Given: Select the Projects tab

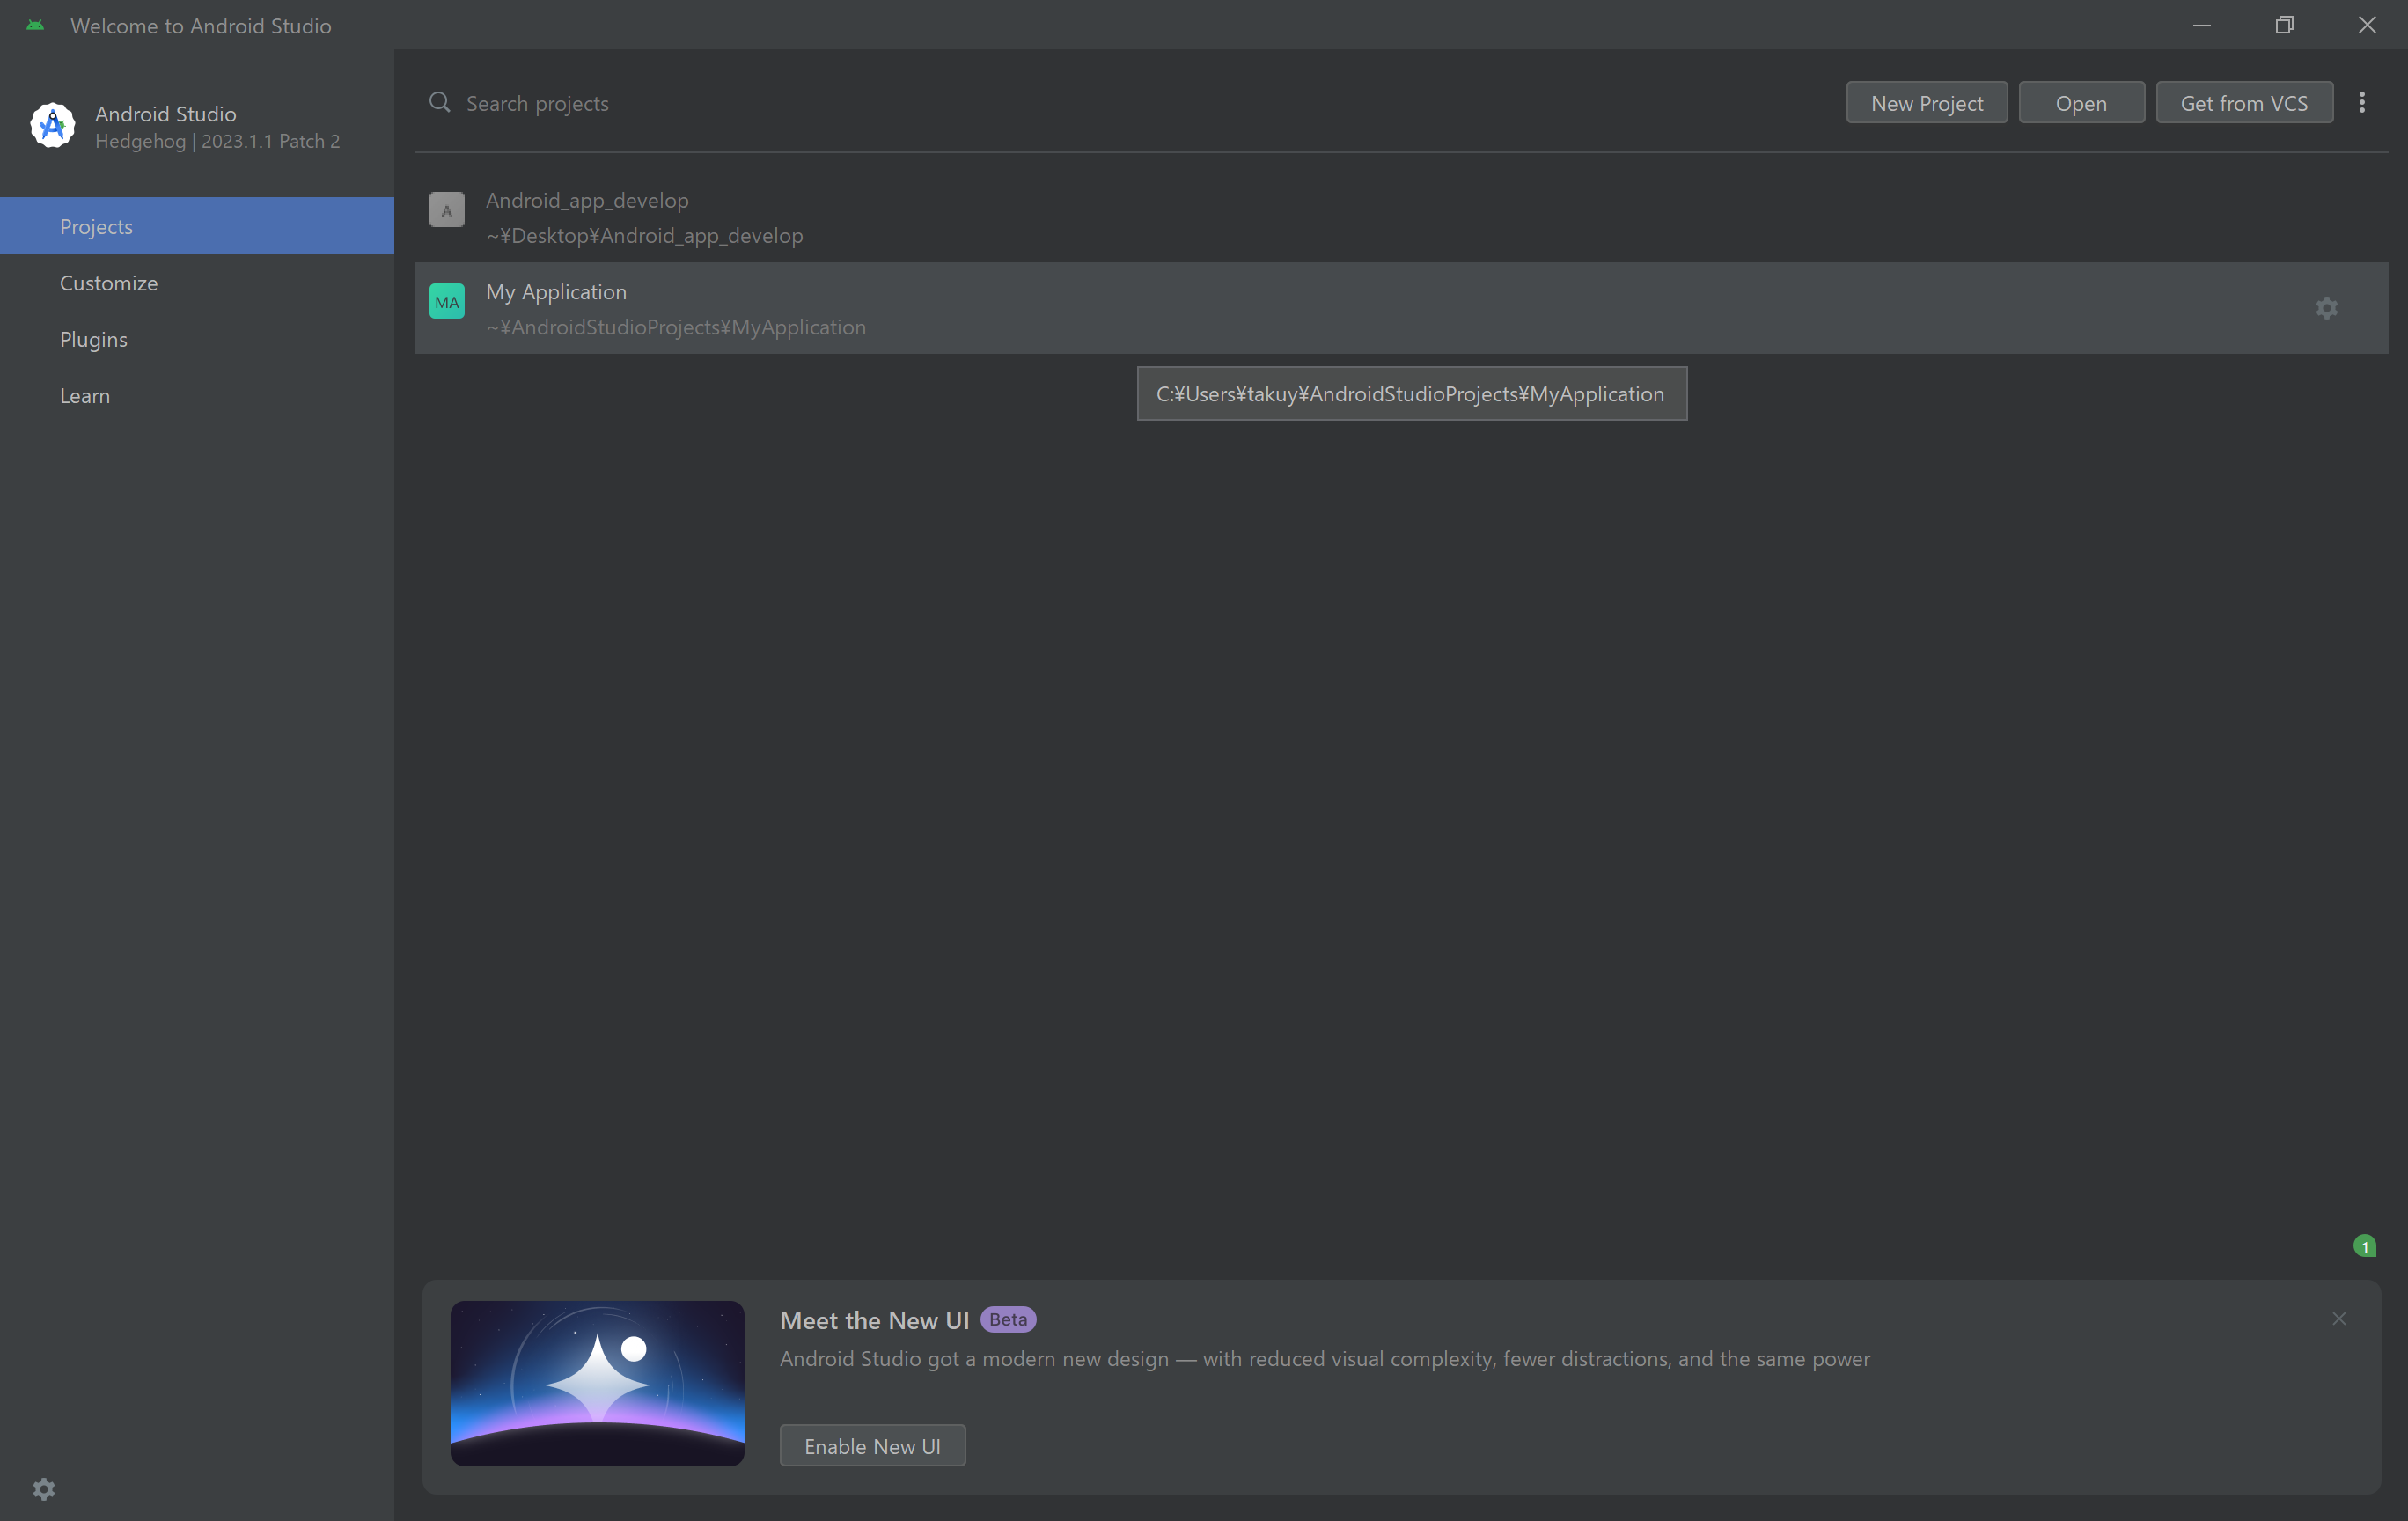Looking at the screenshot, I should click(197, 226).
